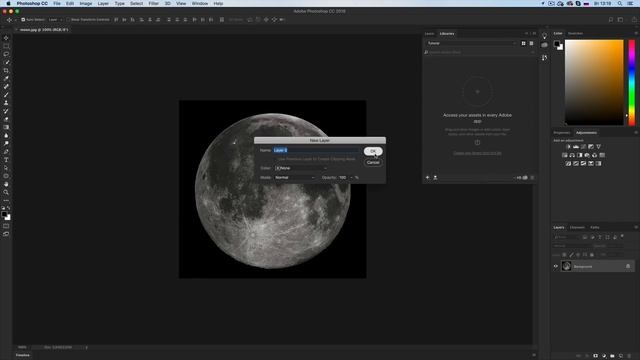640x360 pixels.
Task: Click inside the orange color field
Action: click(594, 82)
